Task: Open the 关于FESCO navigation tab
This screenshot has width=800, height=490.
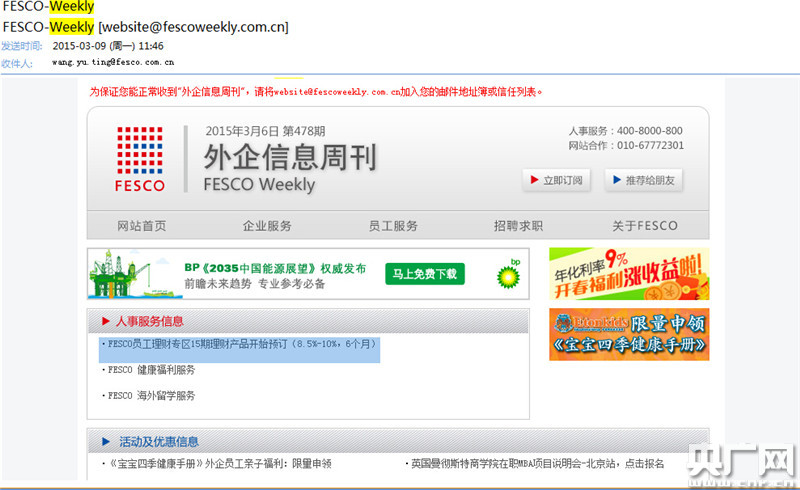Action: click(644, 226)
